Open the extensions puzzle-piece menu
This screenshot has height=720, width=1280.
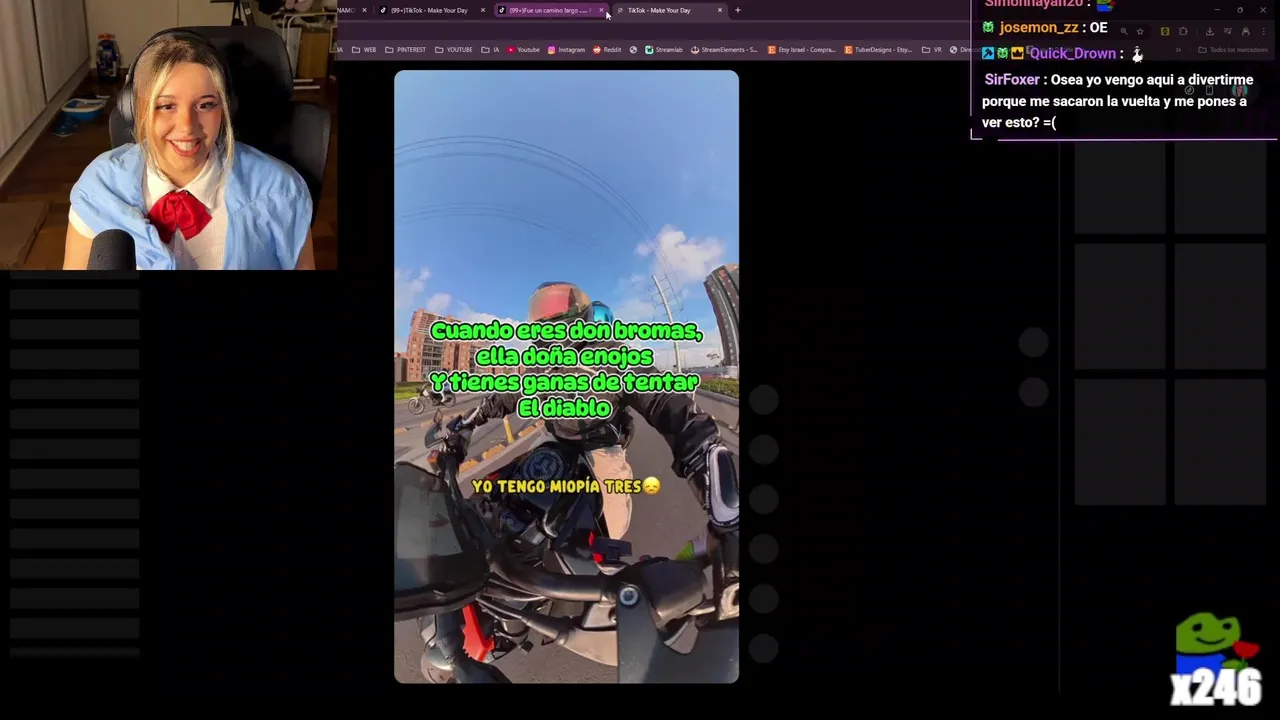point(1183,31)
